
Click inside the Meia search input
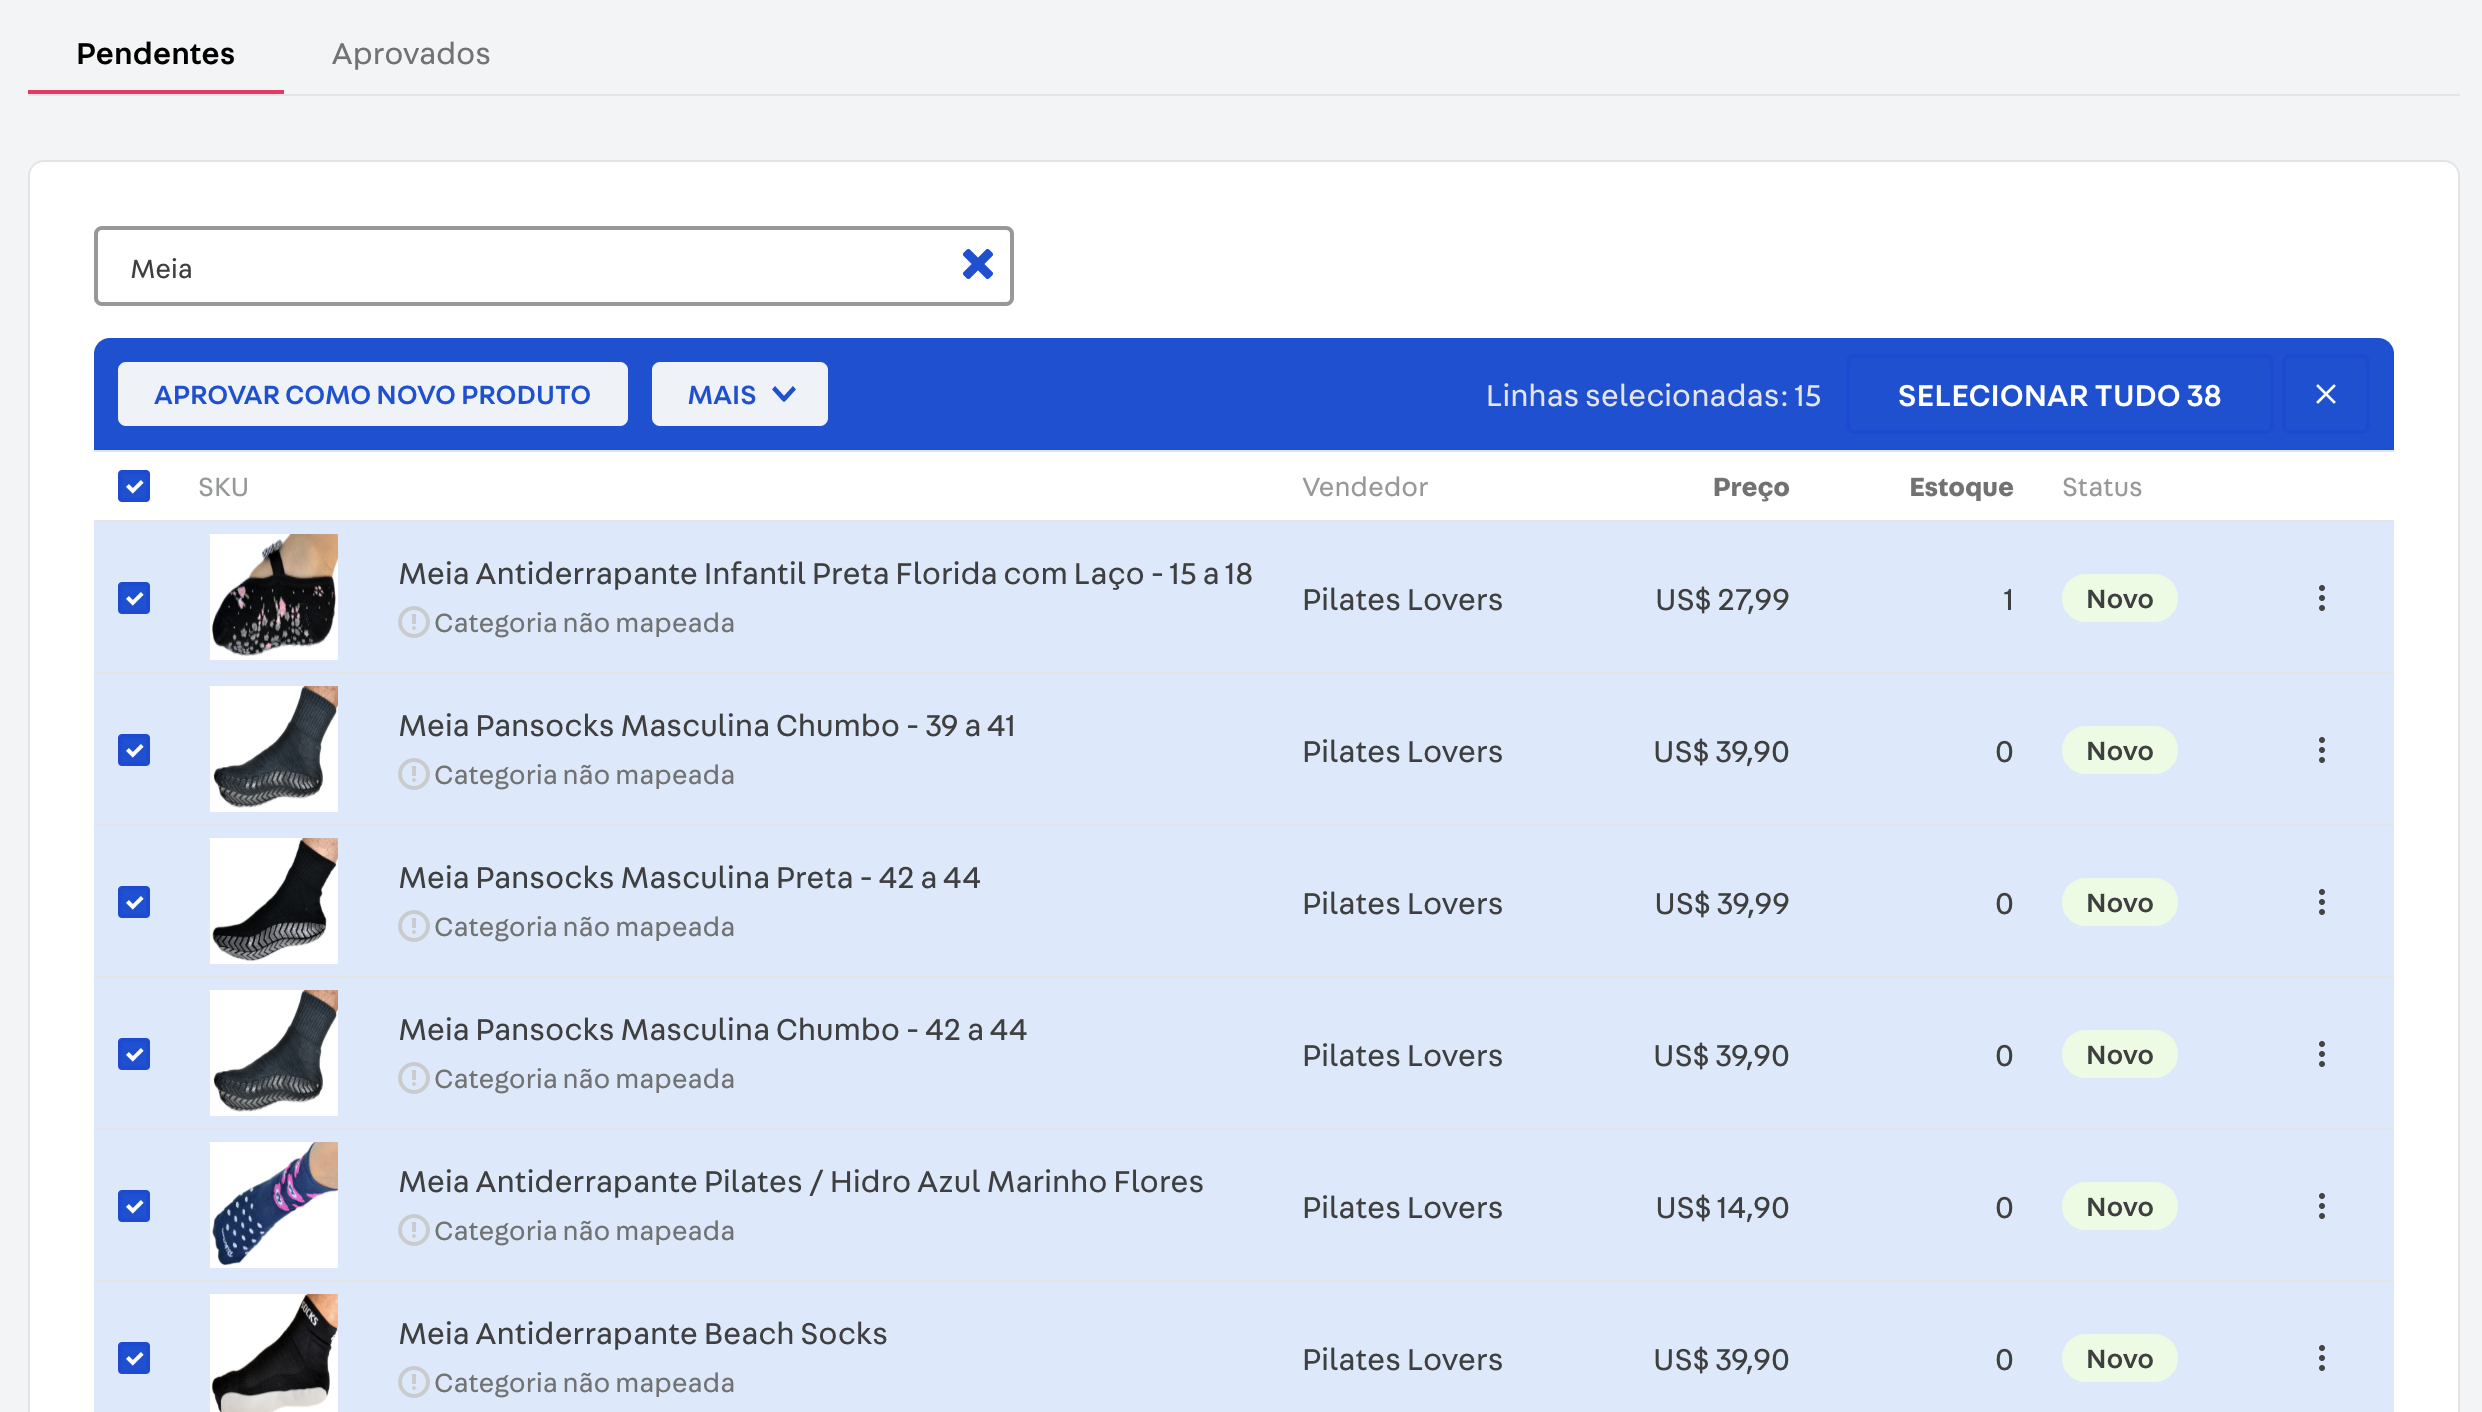point(500,266)
